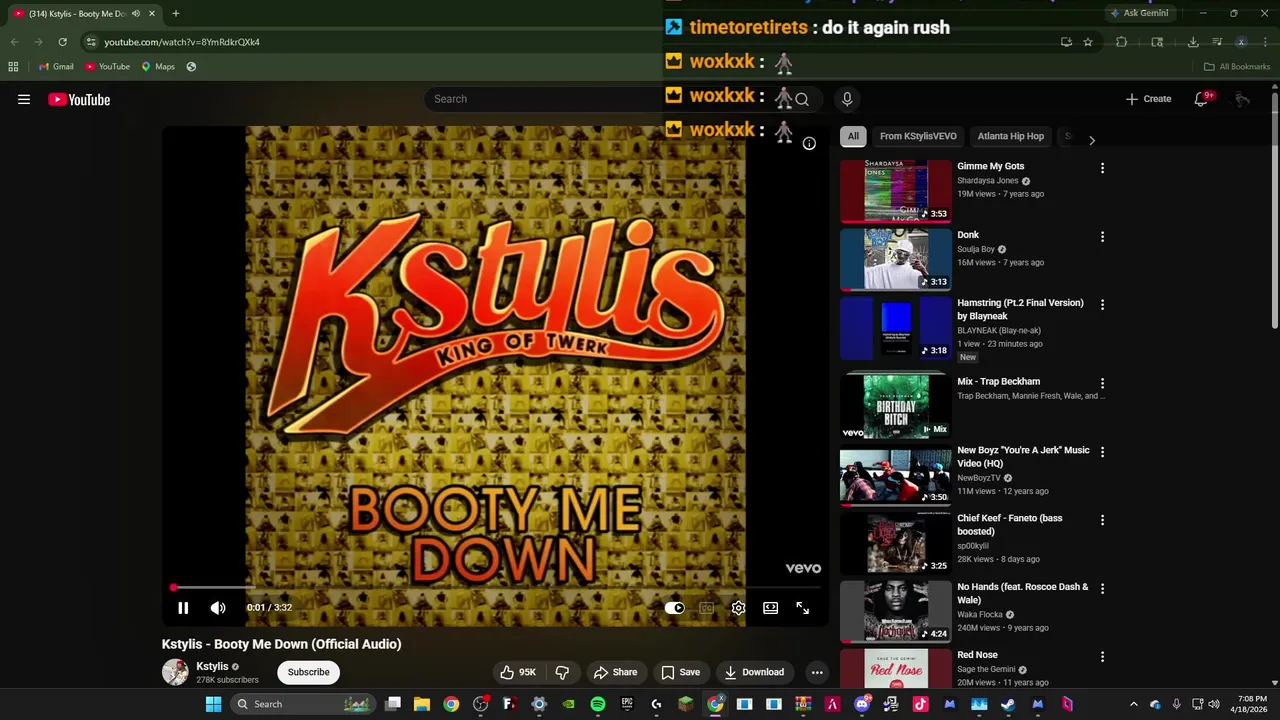The width and height of the screenshot is (1280, 720).
Task: Open Chrome apps grid icon
Action: [x=13, y=67]
